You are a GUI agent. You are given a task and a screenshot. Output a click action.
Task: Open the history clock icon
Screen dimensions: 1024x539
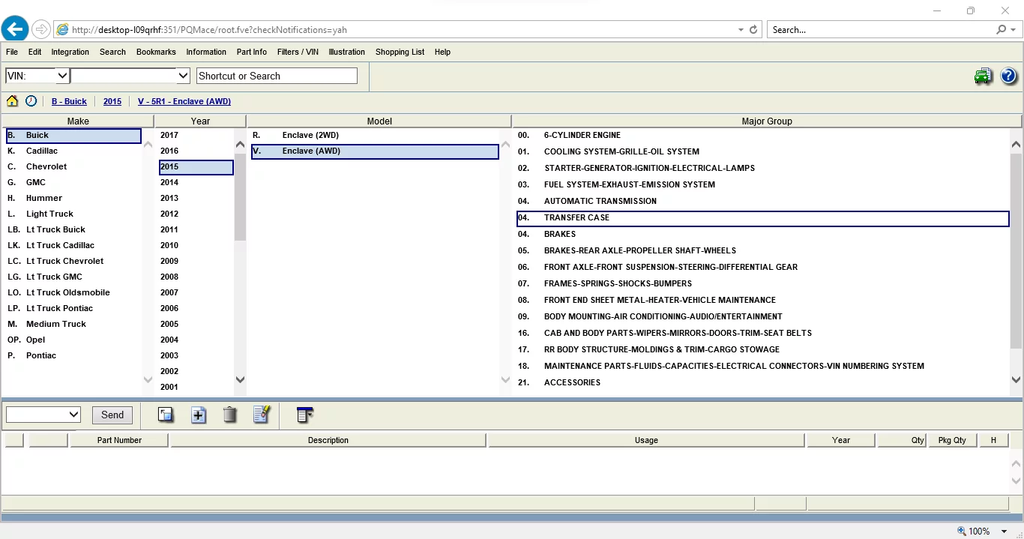[x=31, y=101]
